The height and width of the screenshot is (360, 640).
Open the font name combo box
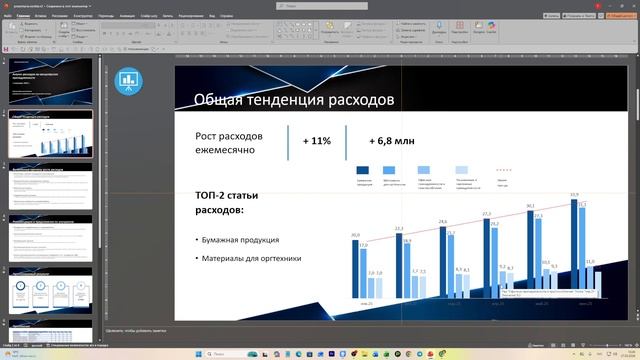pyautogui.click(x=122, y=24)
